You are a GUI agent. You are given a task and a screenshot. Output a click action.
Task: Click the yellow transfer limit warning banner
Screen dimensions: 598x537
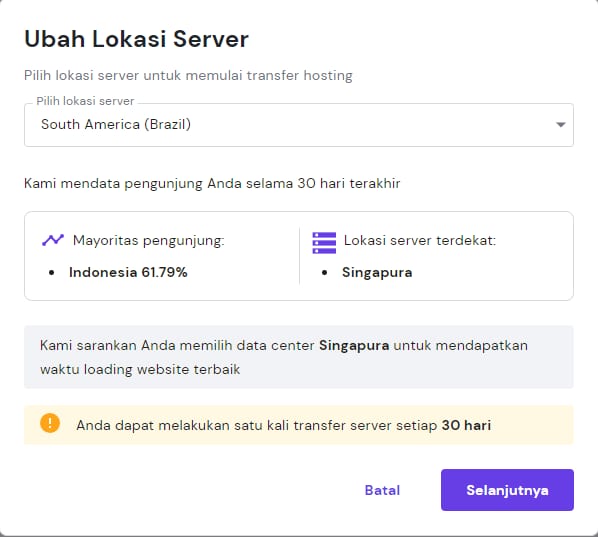(299, 425)
